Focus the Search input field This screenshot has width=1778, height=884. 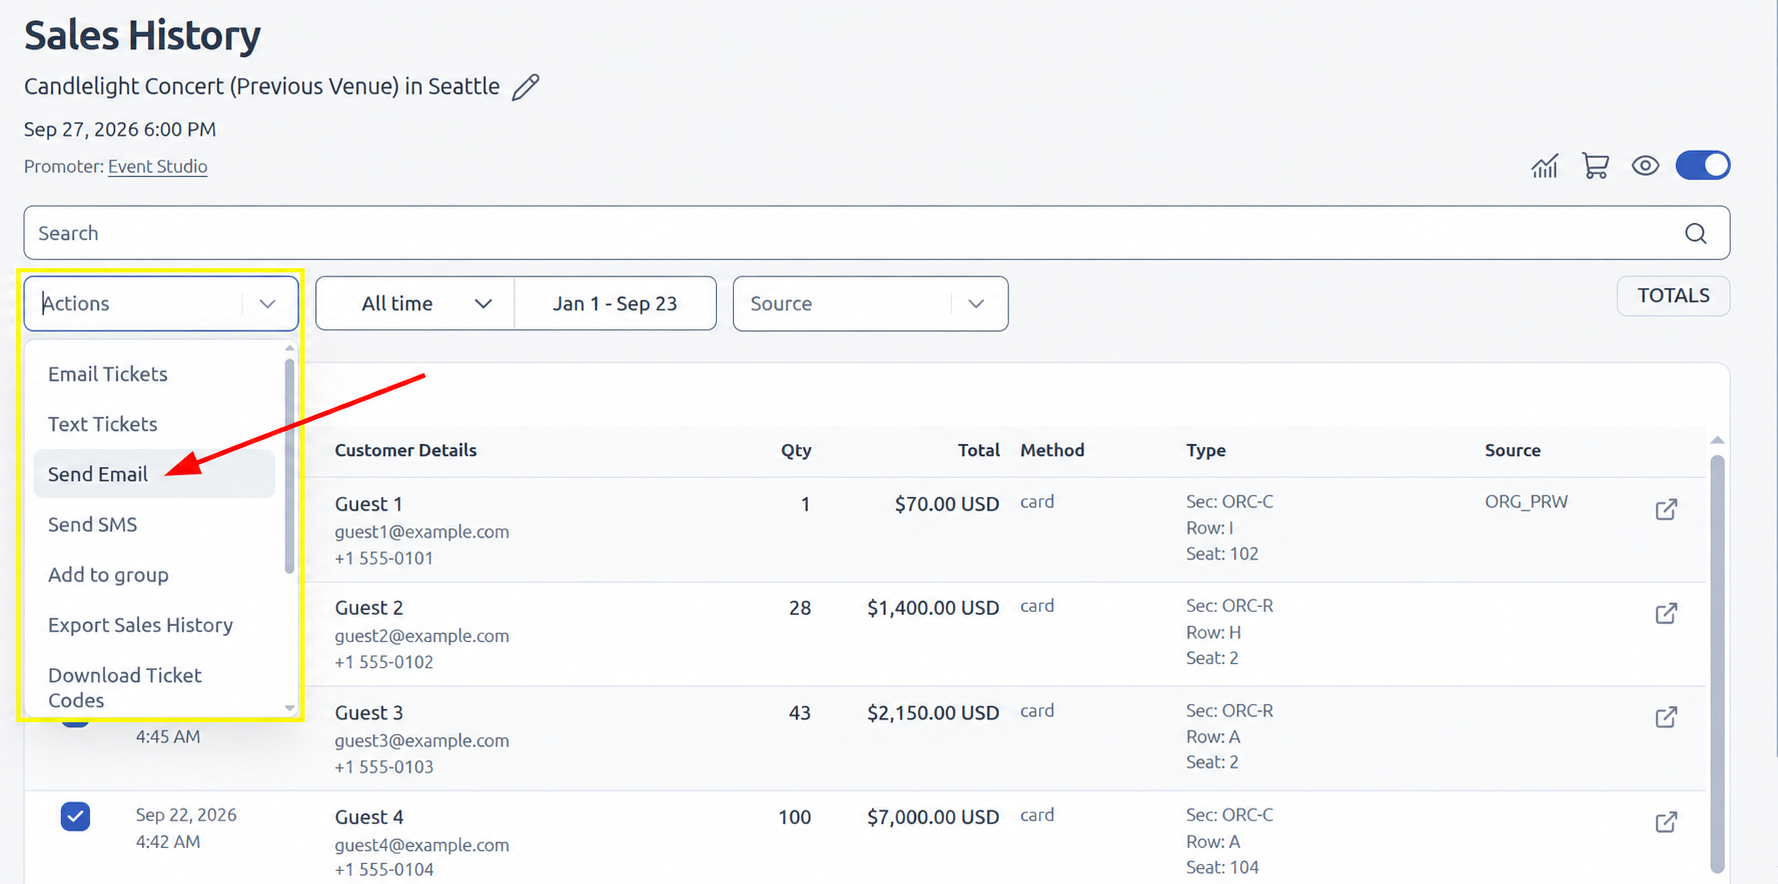click(x=858, y=233)
